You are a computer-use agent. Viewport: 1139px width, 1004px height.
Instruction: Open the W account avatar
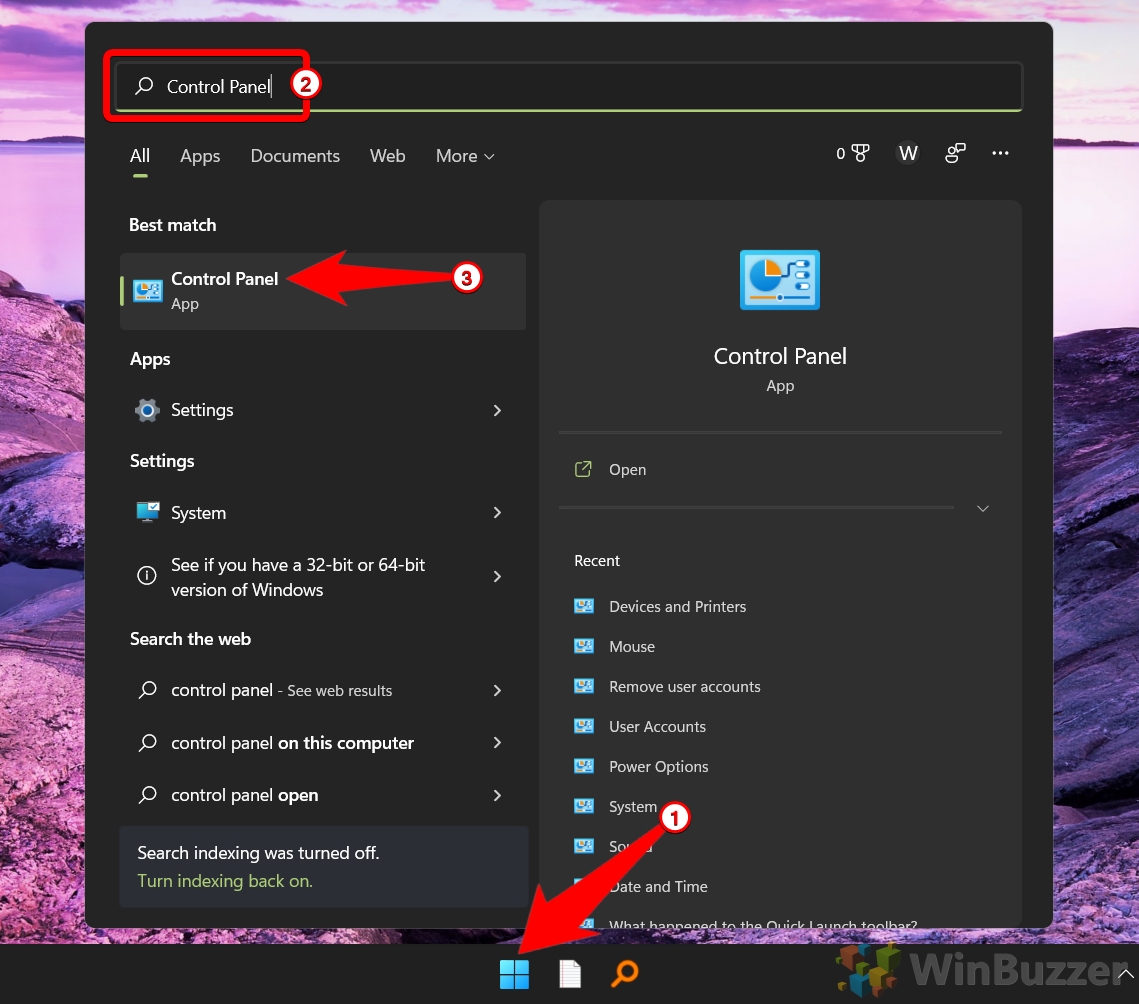[x=908, y=153]
